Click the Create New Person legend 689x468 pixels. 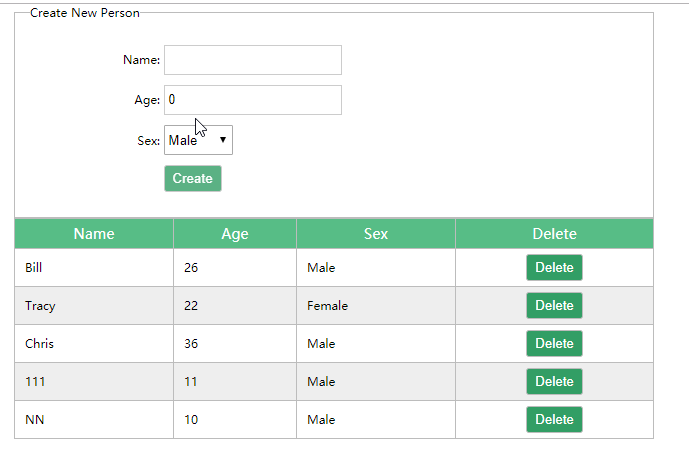(84, 13)
